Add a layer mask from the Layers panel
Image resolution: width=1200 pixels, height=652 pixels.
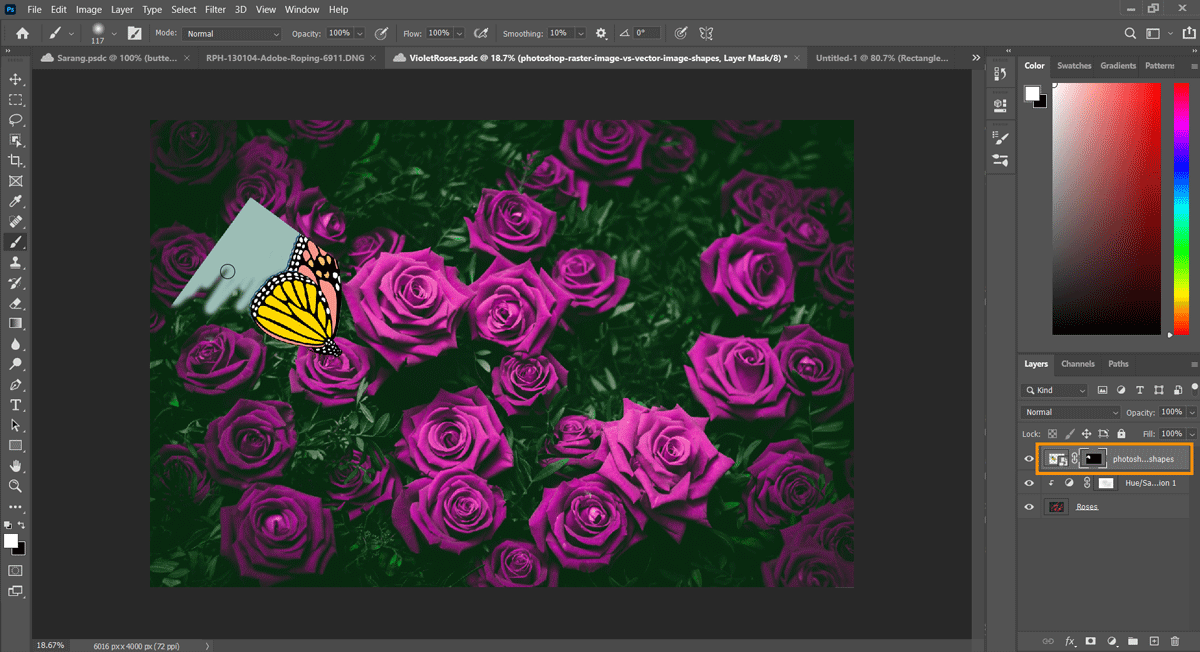1090,641
